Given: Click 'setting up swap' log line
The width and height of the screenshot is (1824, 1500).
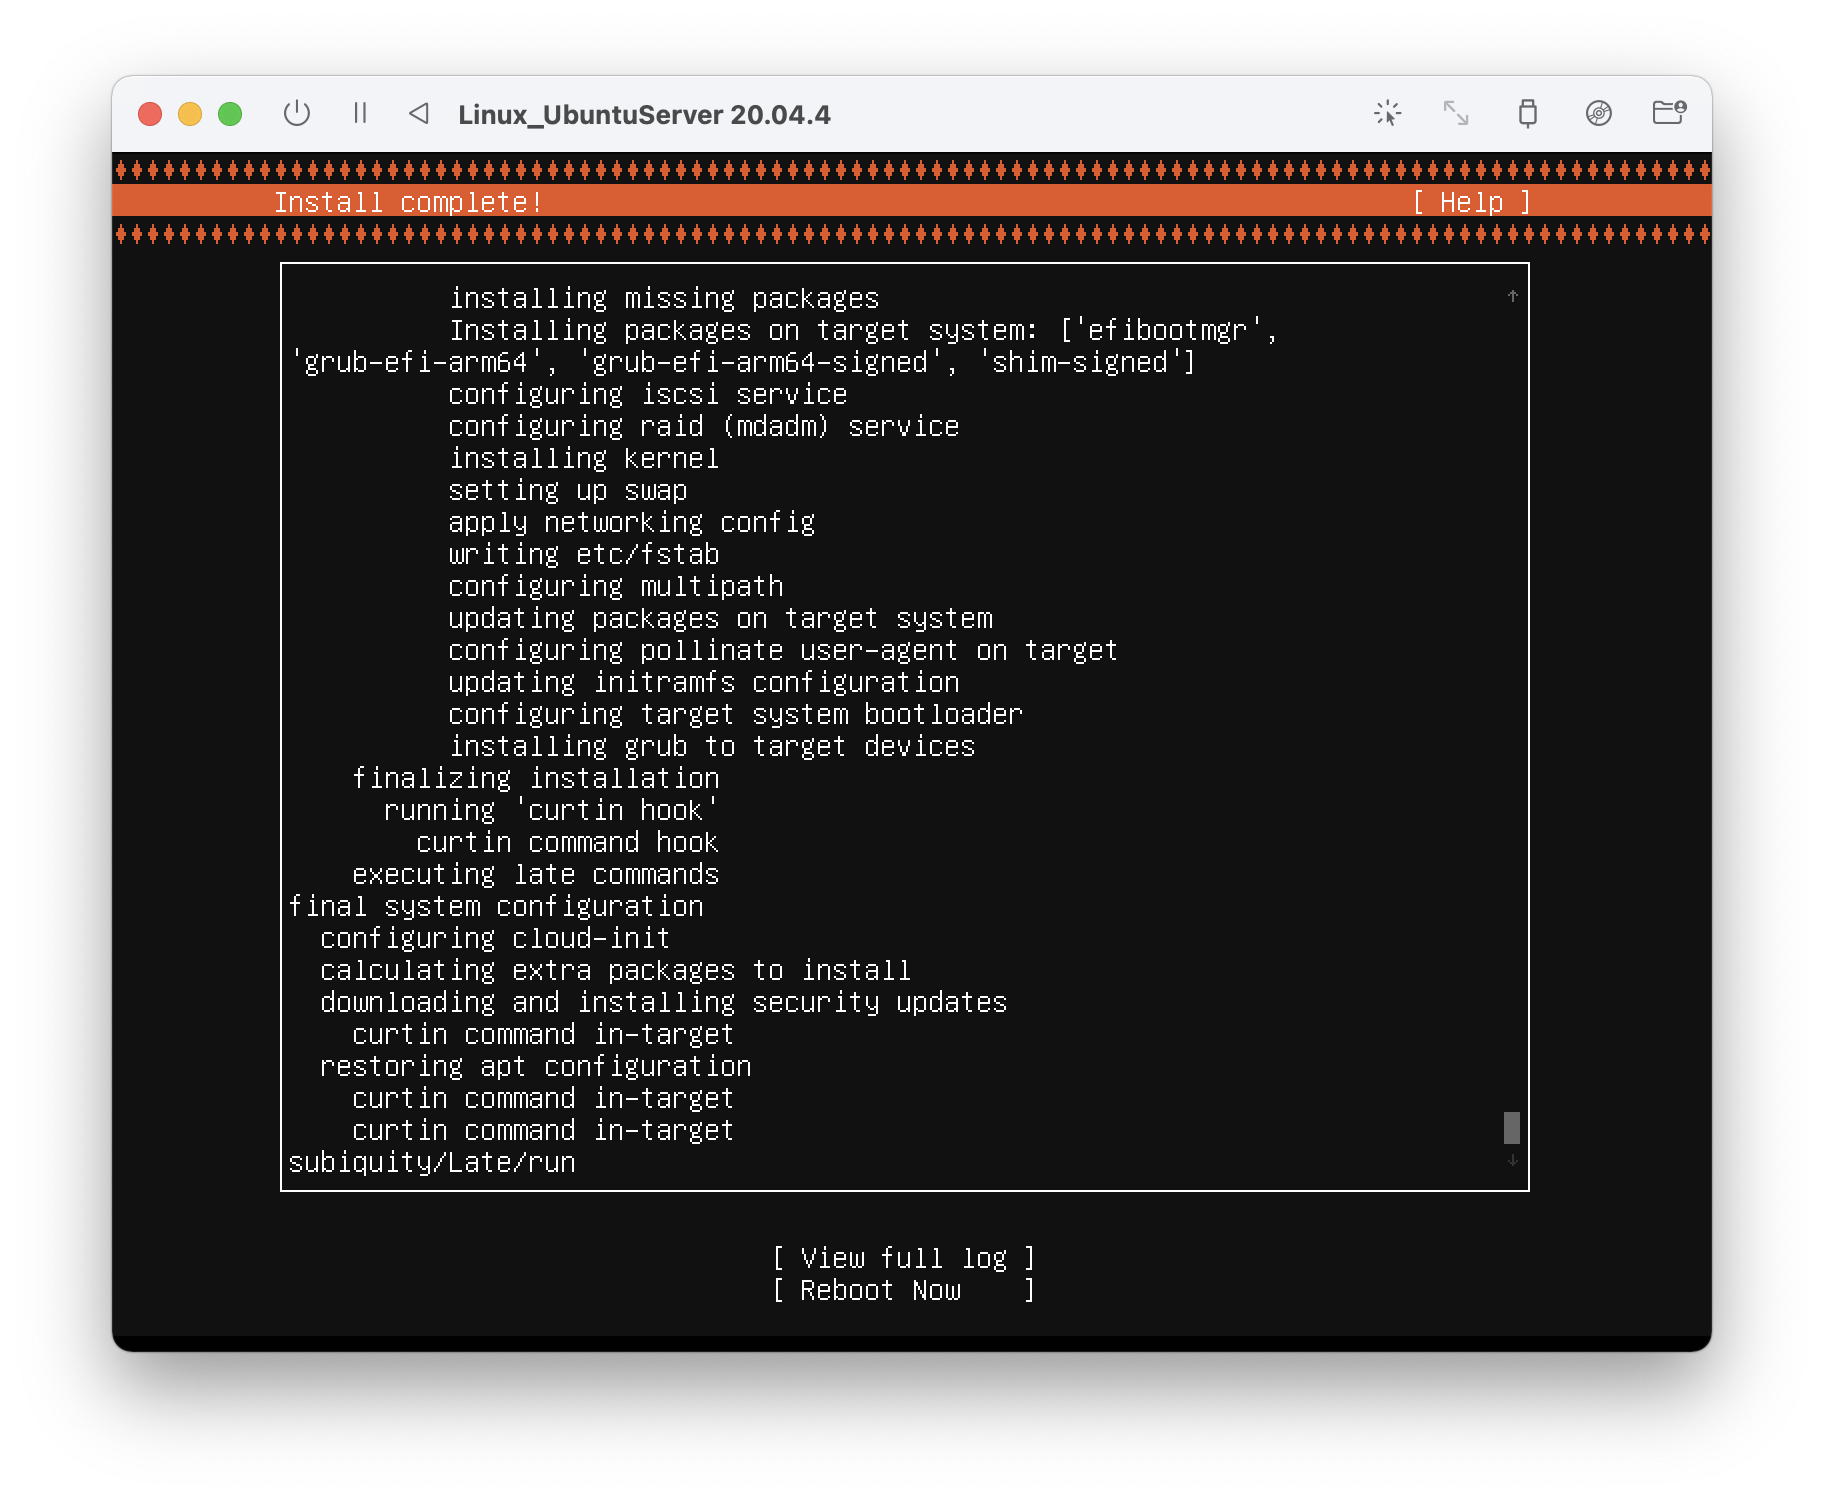Looking at the screenshot, I should [568, 491].
